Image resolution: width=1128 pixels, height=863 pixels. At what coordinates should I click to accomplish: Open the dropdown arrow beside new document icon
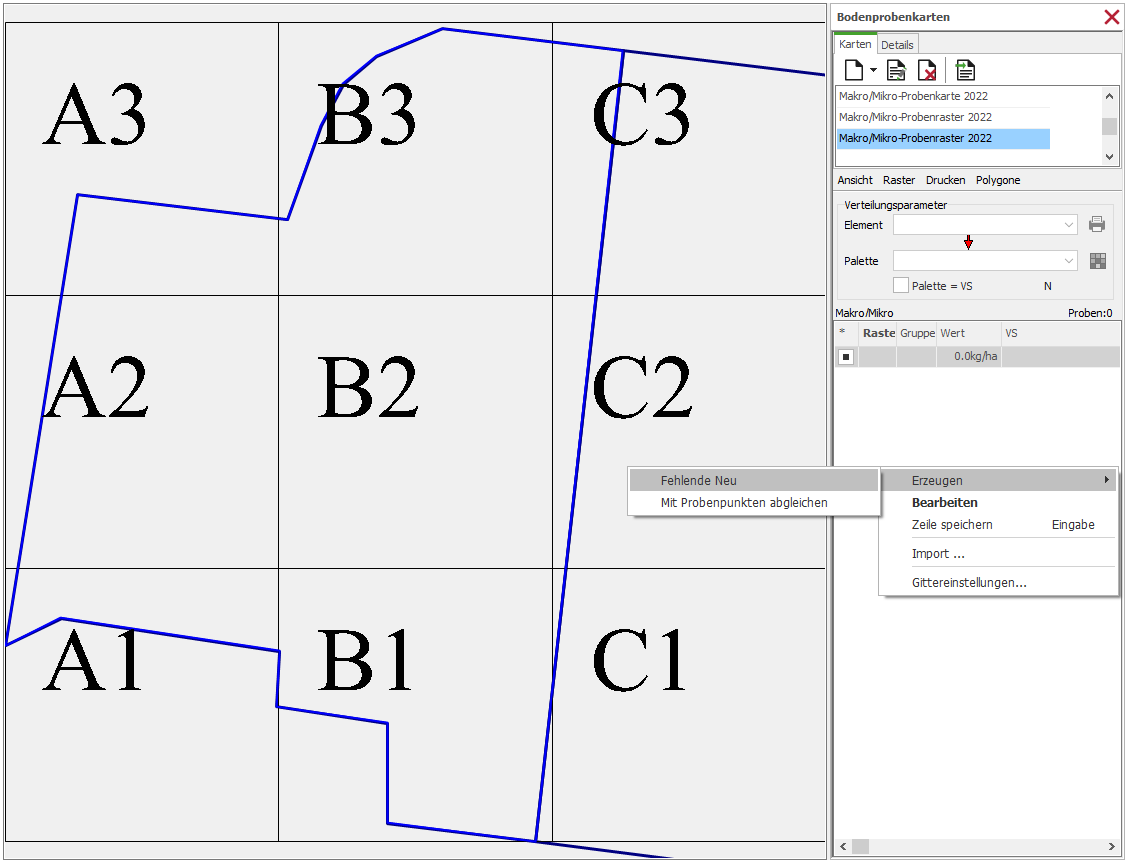[873, 71]
